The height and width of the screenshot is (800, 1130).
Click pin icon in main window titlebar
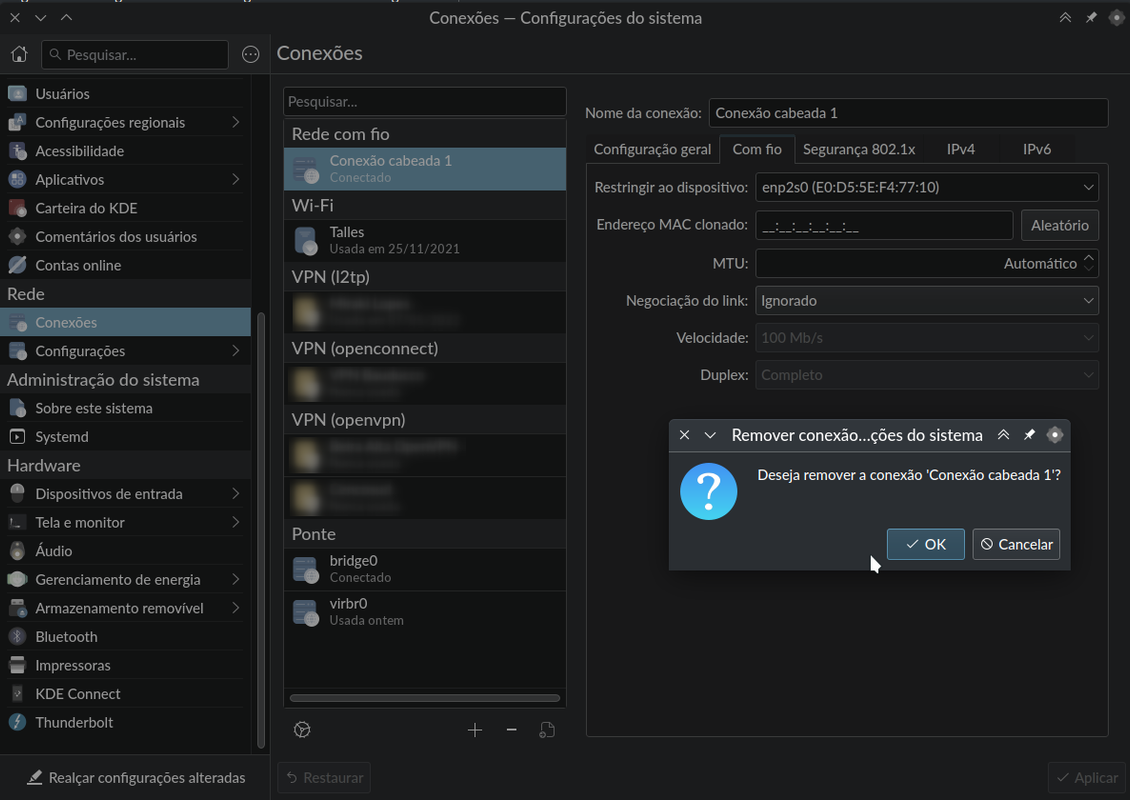pyautogui.click(x=1091, y=17)
